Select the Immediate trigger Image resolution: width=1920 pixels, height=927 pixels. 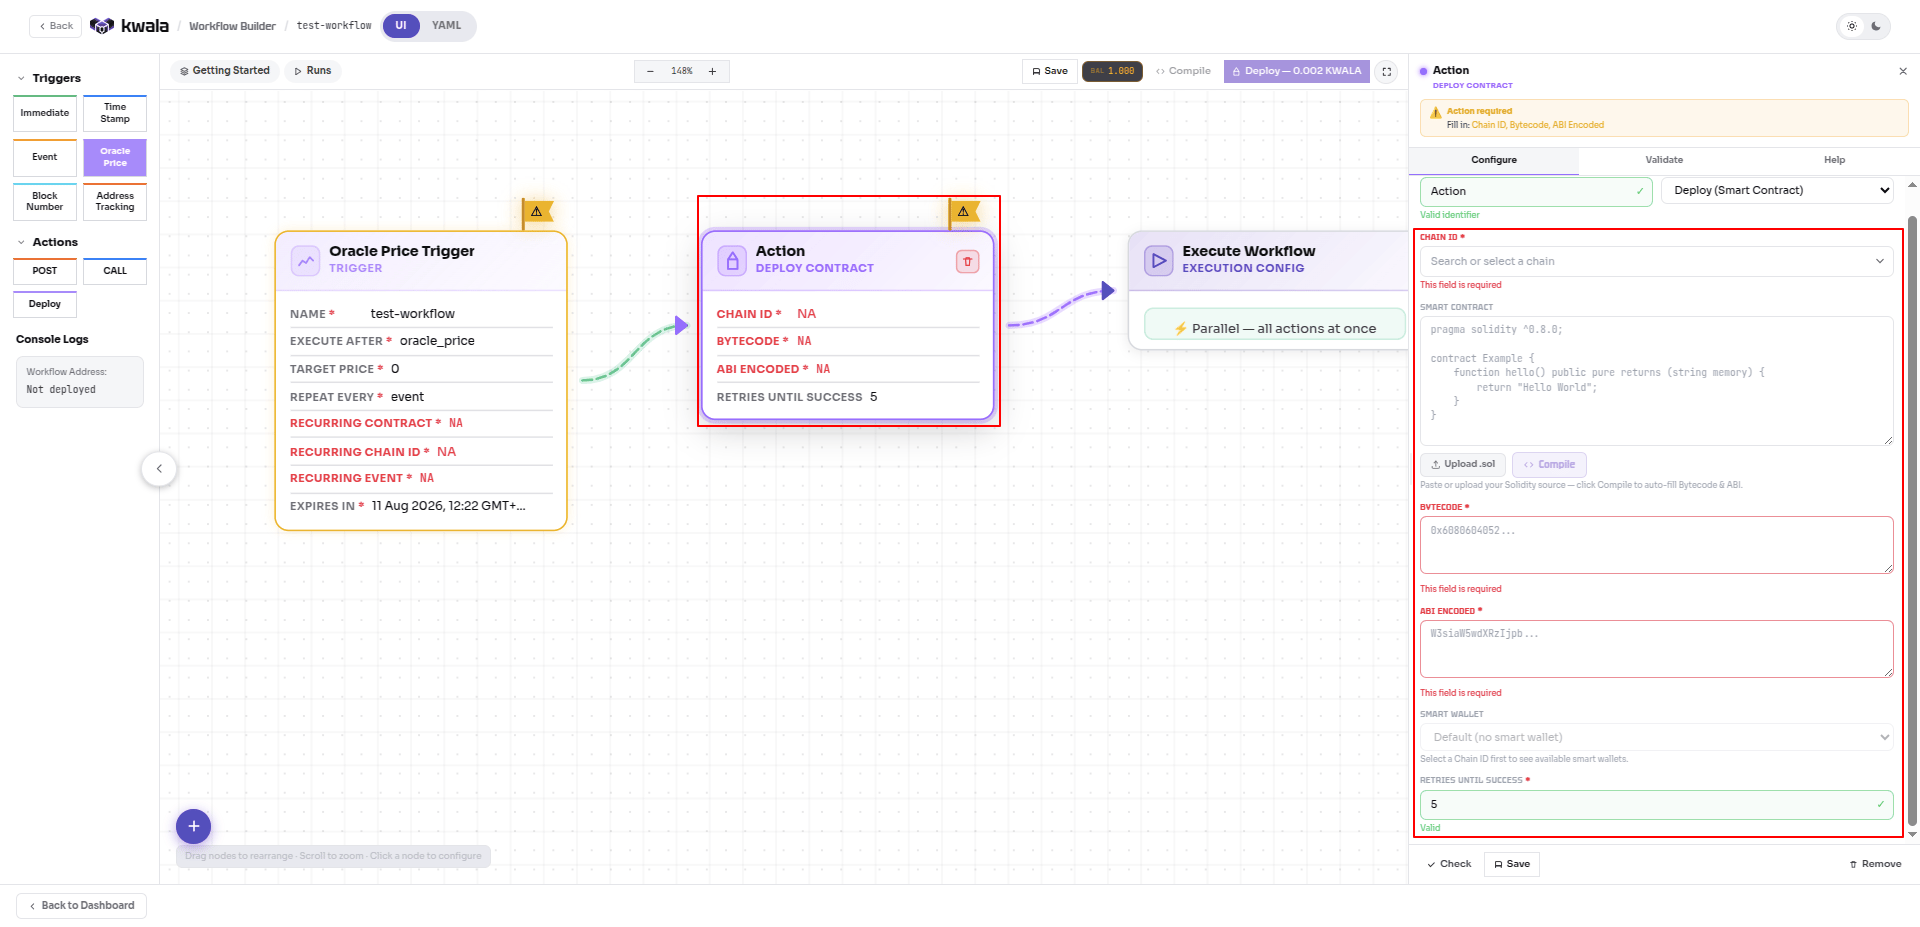click(45, 113)
